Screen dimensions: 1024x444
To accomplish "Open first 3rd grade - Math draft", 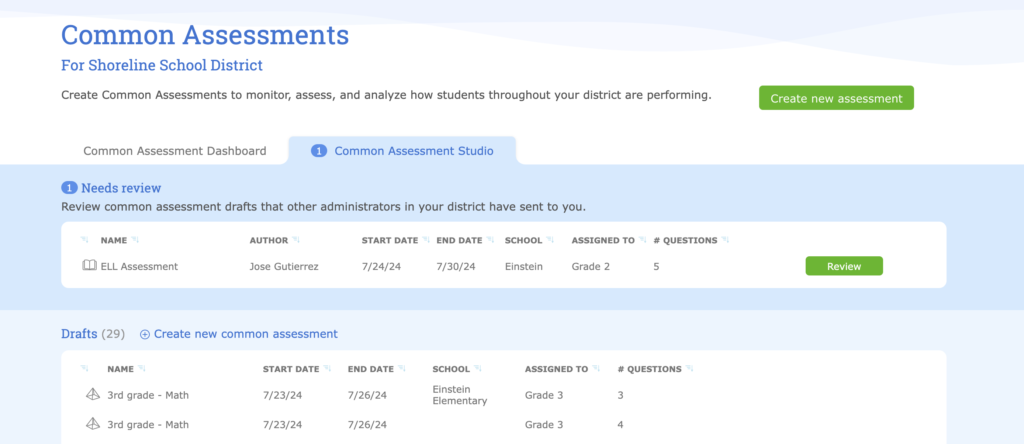I will pos(148,394).
